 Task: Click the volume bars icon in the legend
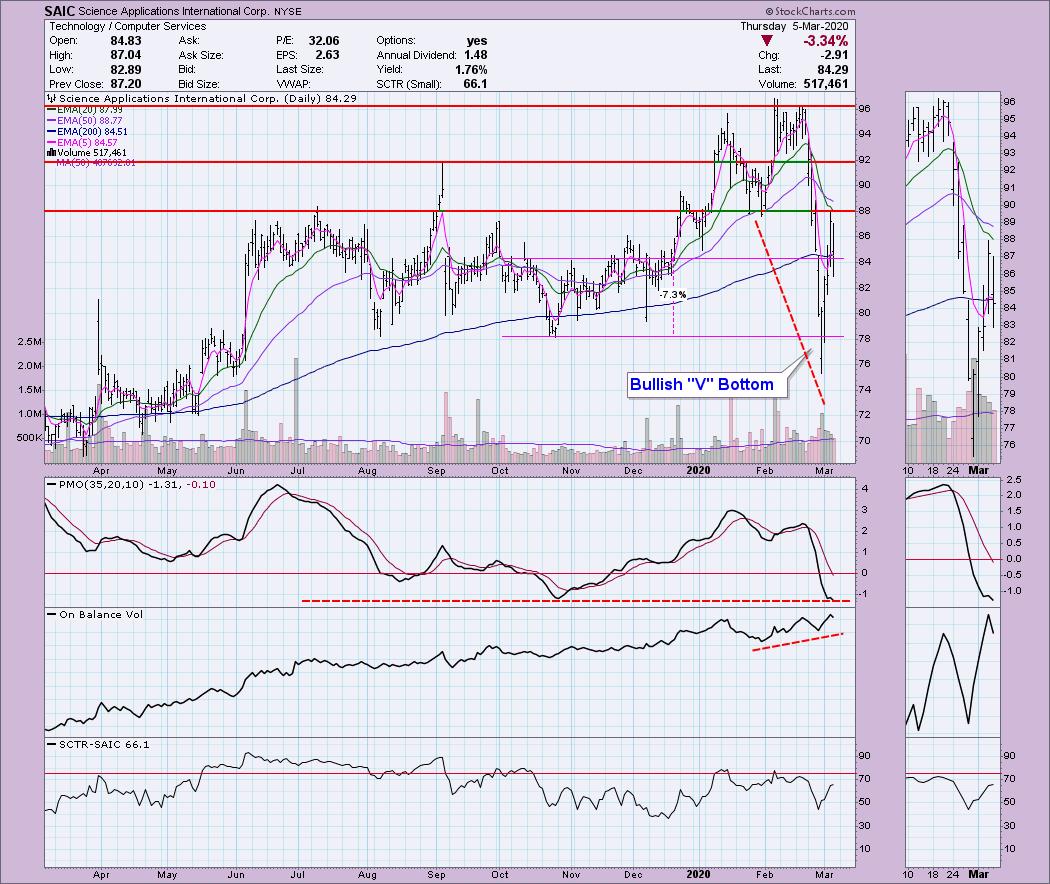[51, 153]
